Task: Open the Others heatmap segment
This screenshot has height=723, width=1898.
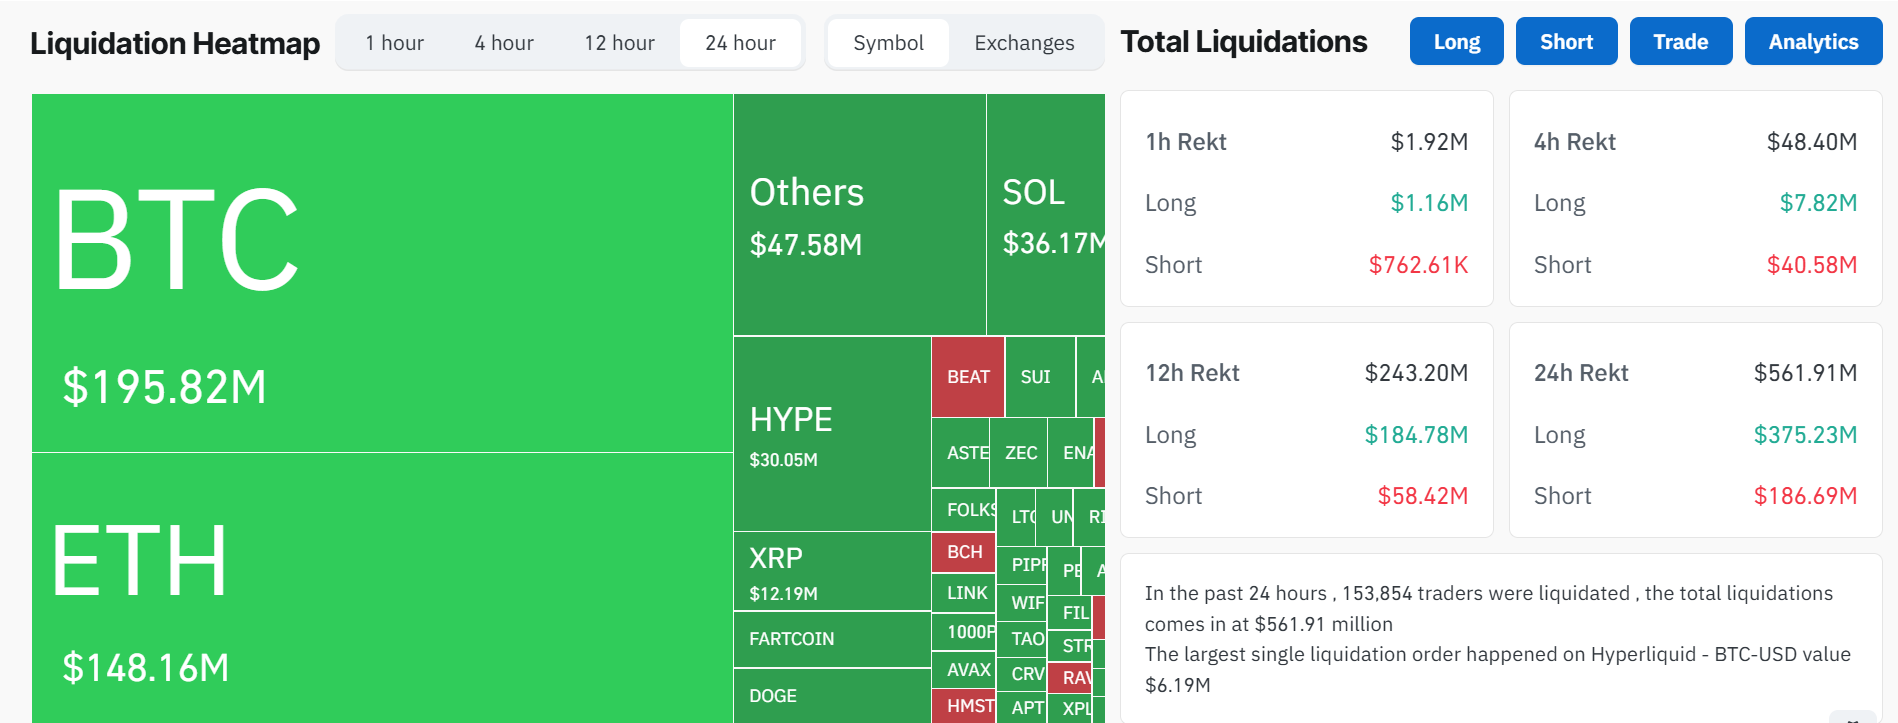Action: click(x=857, y=210)
